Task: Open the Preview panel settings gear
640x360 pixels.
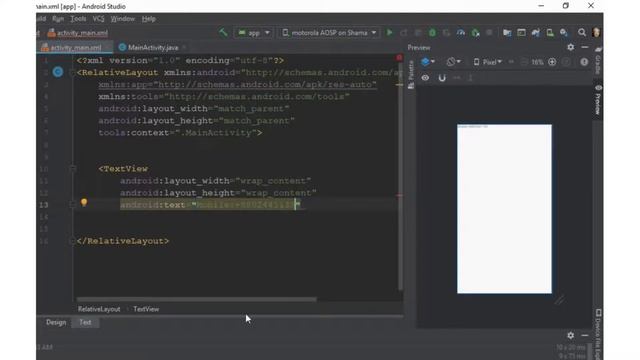Action: [x=571, y=47]
